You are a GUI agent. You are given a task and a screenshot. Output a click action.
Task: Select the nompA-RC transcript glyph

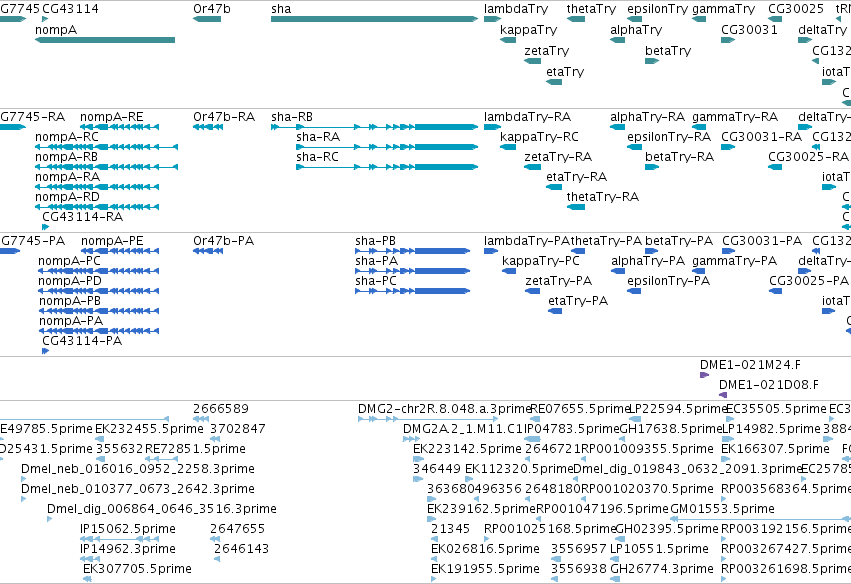106,147
